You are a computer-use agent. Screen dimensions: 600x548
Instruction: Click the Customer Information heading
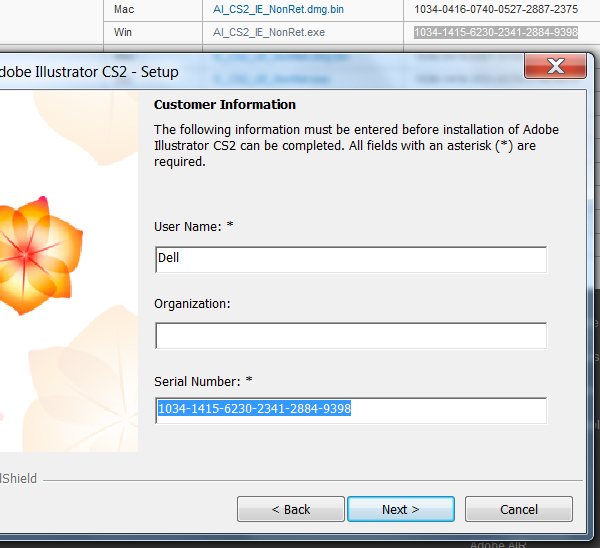click(225, 104)
